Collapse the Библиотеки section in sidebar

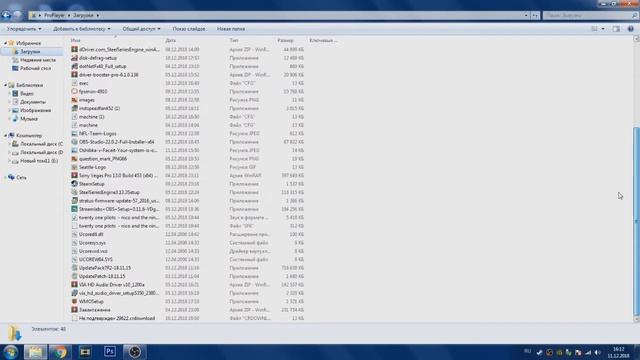click(x=6, y=85)
